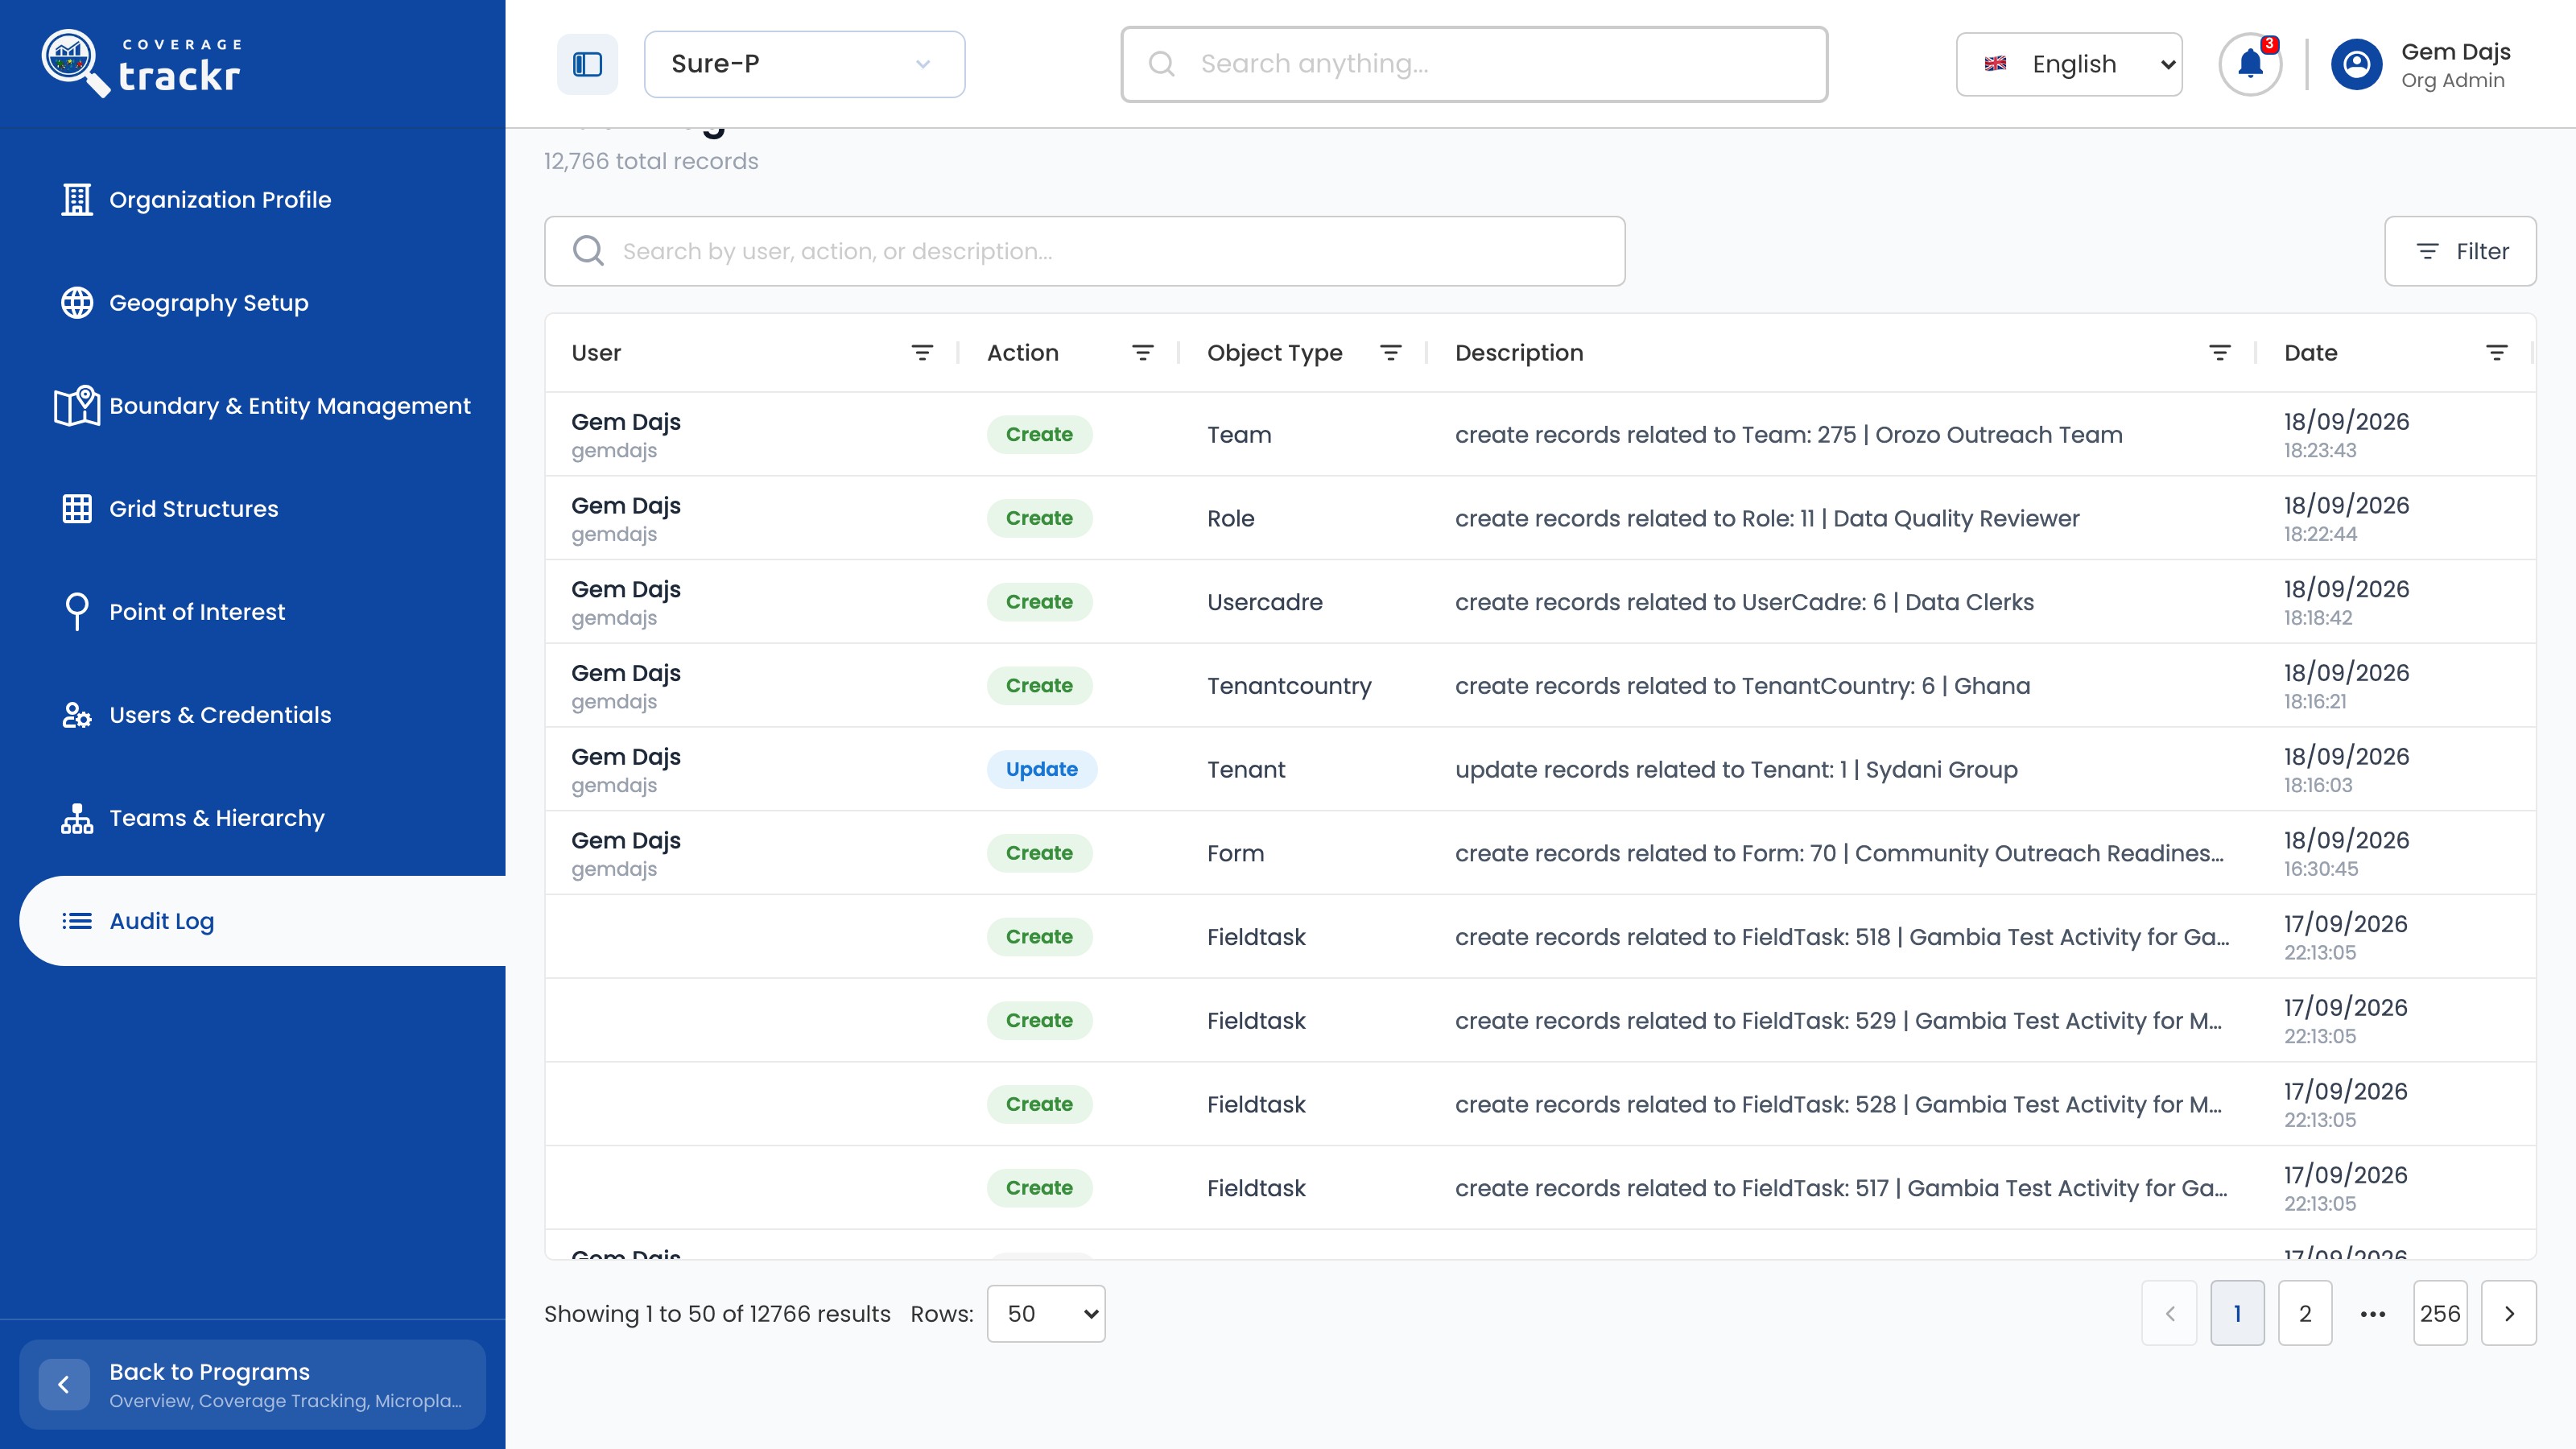Click the audit search magnifier icon
Image resolution: width=2576 pixels, height=1449 pixels.
tap(588, 251)
